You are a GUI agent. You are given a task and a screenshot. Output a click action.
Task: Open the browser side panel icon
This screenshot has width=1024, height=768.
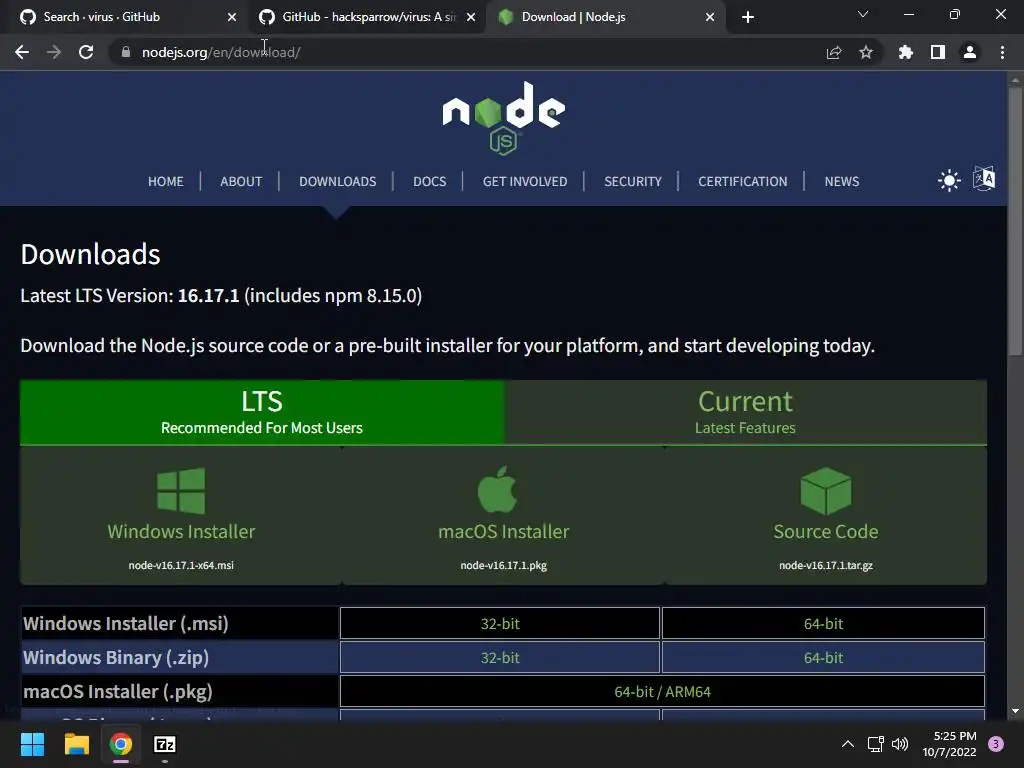pos(938,52)
